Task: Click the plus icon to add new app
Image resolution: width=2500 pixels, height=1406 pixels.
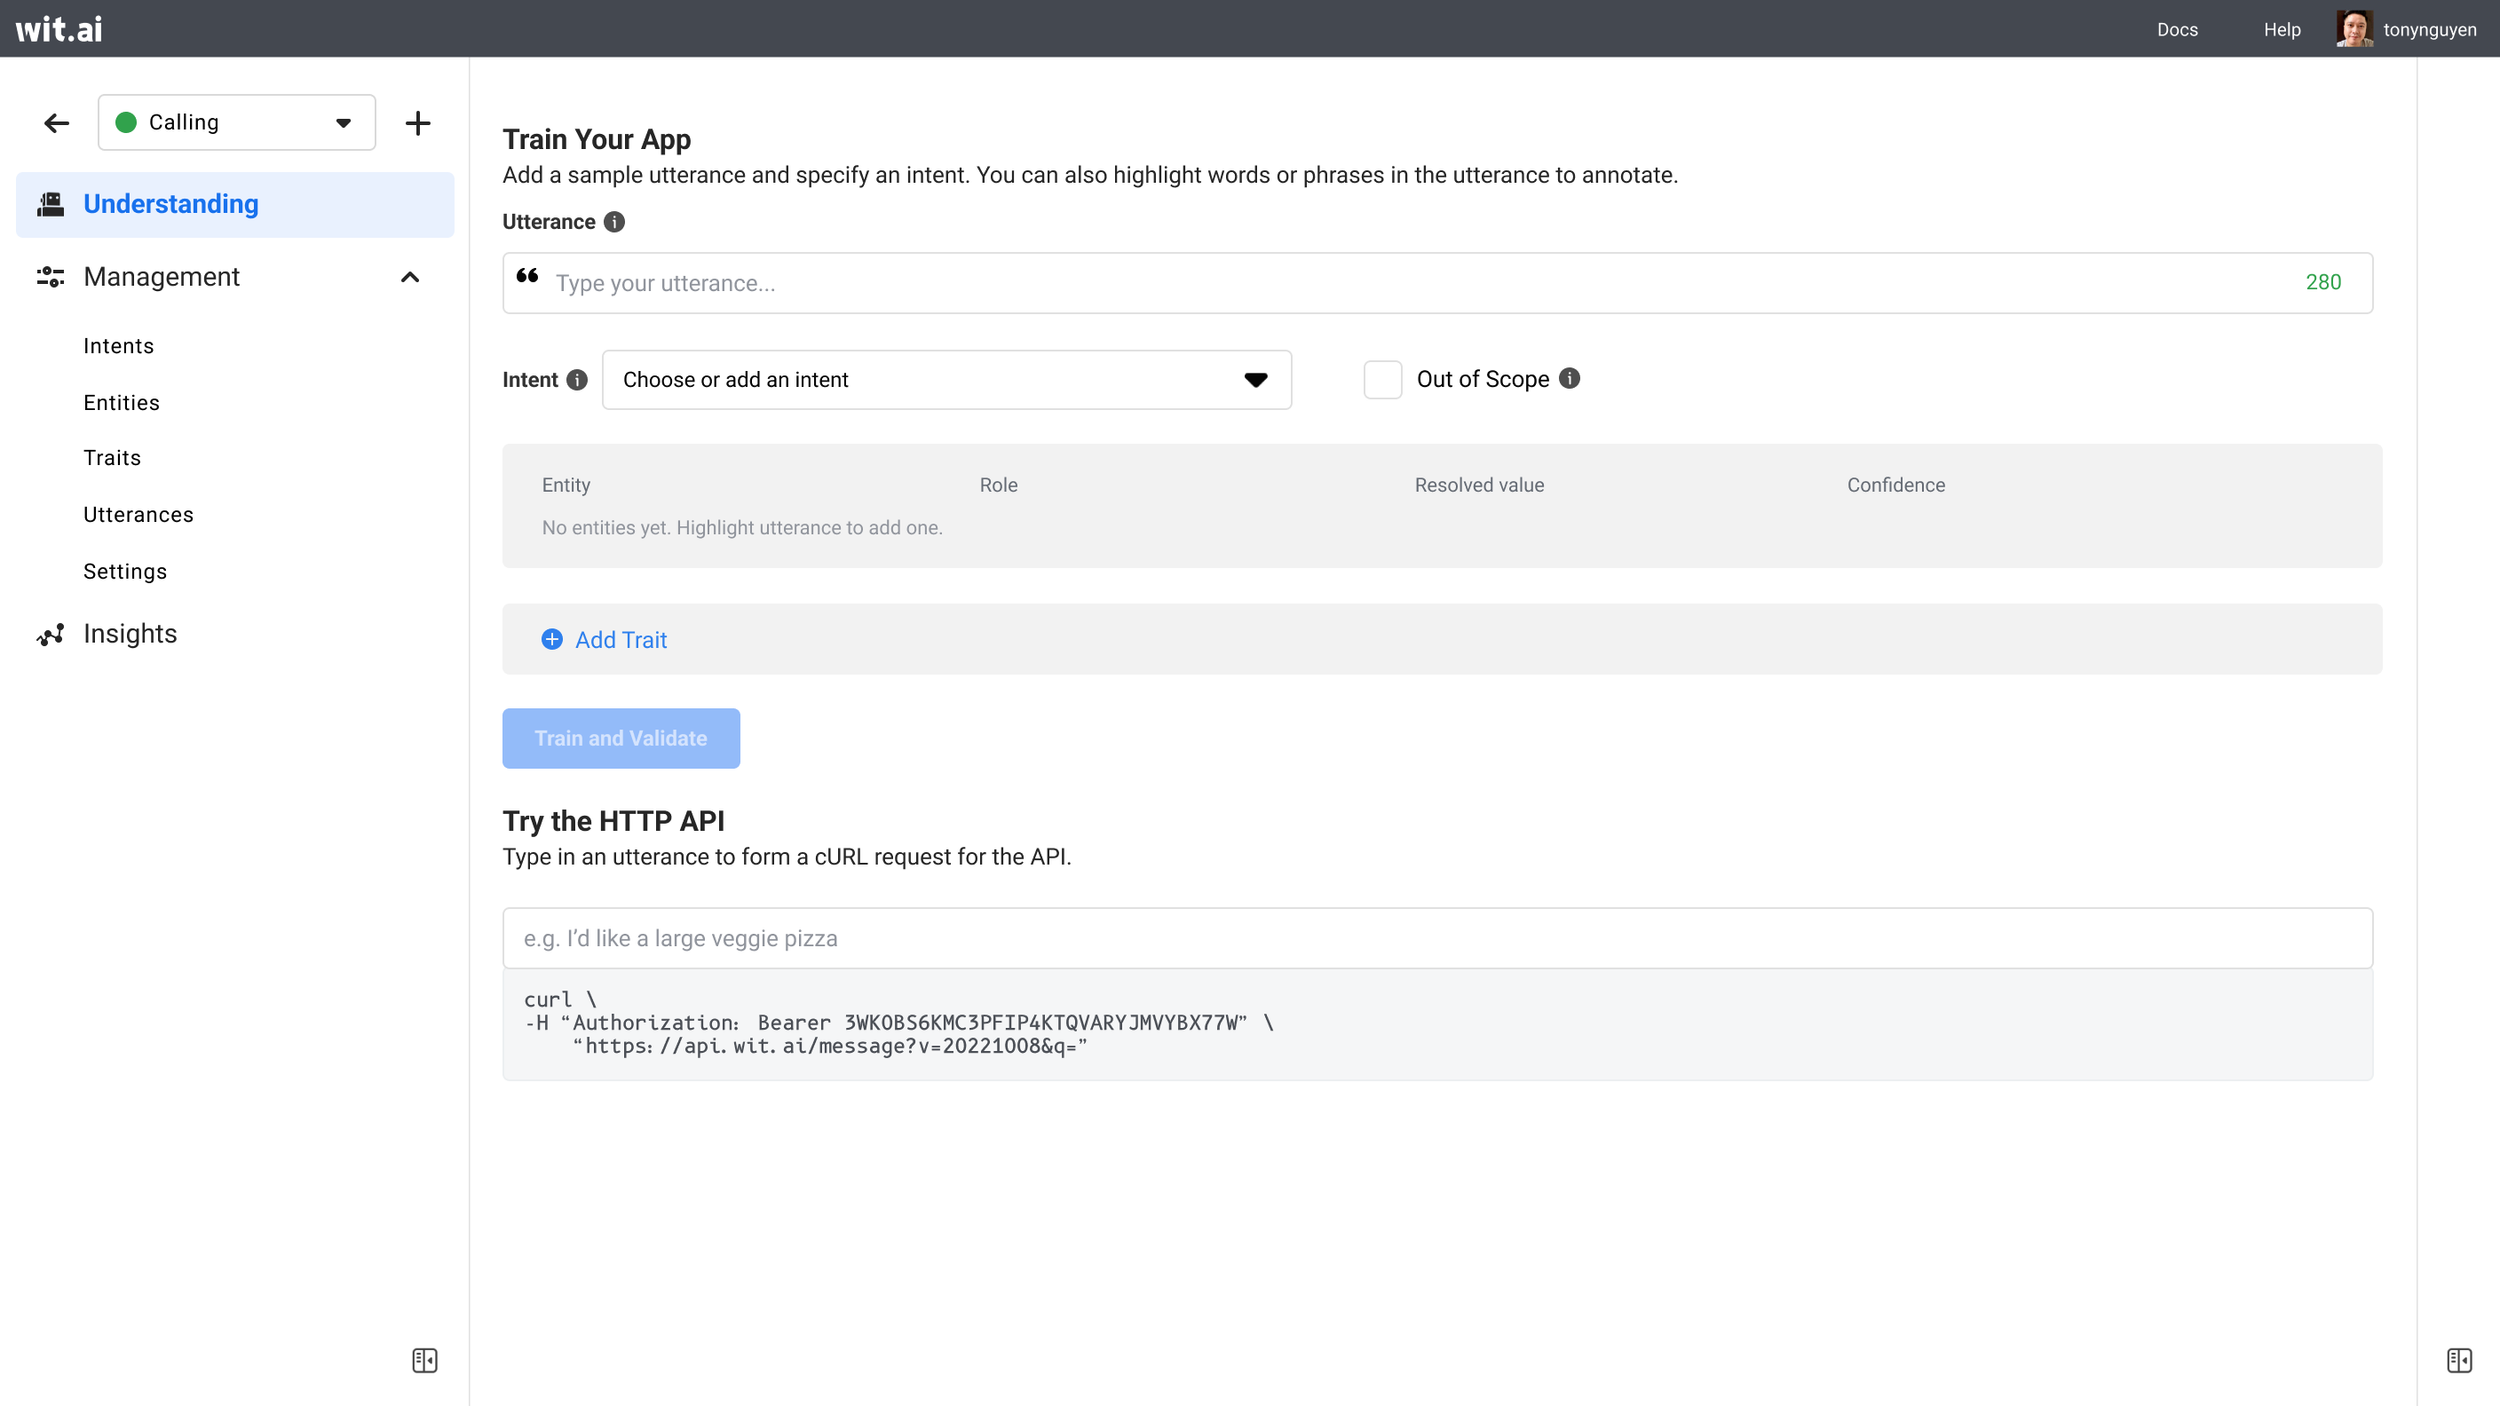Action: click(417, 123)
